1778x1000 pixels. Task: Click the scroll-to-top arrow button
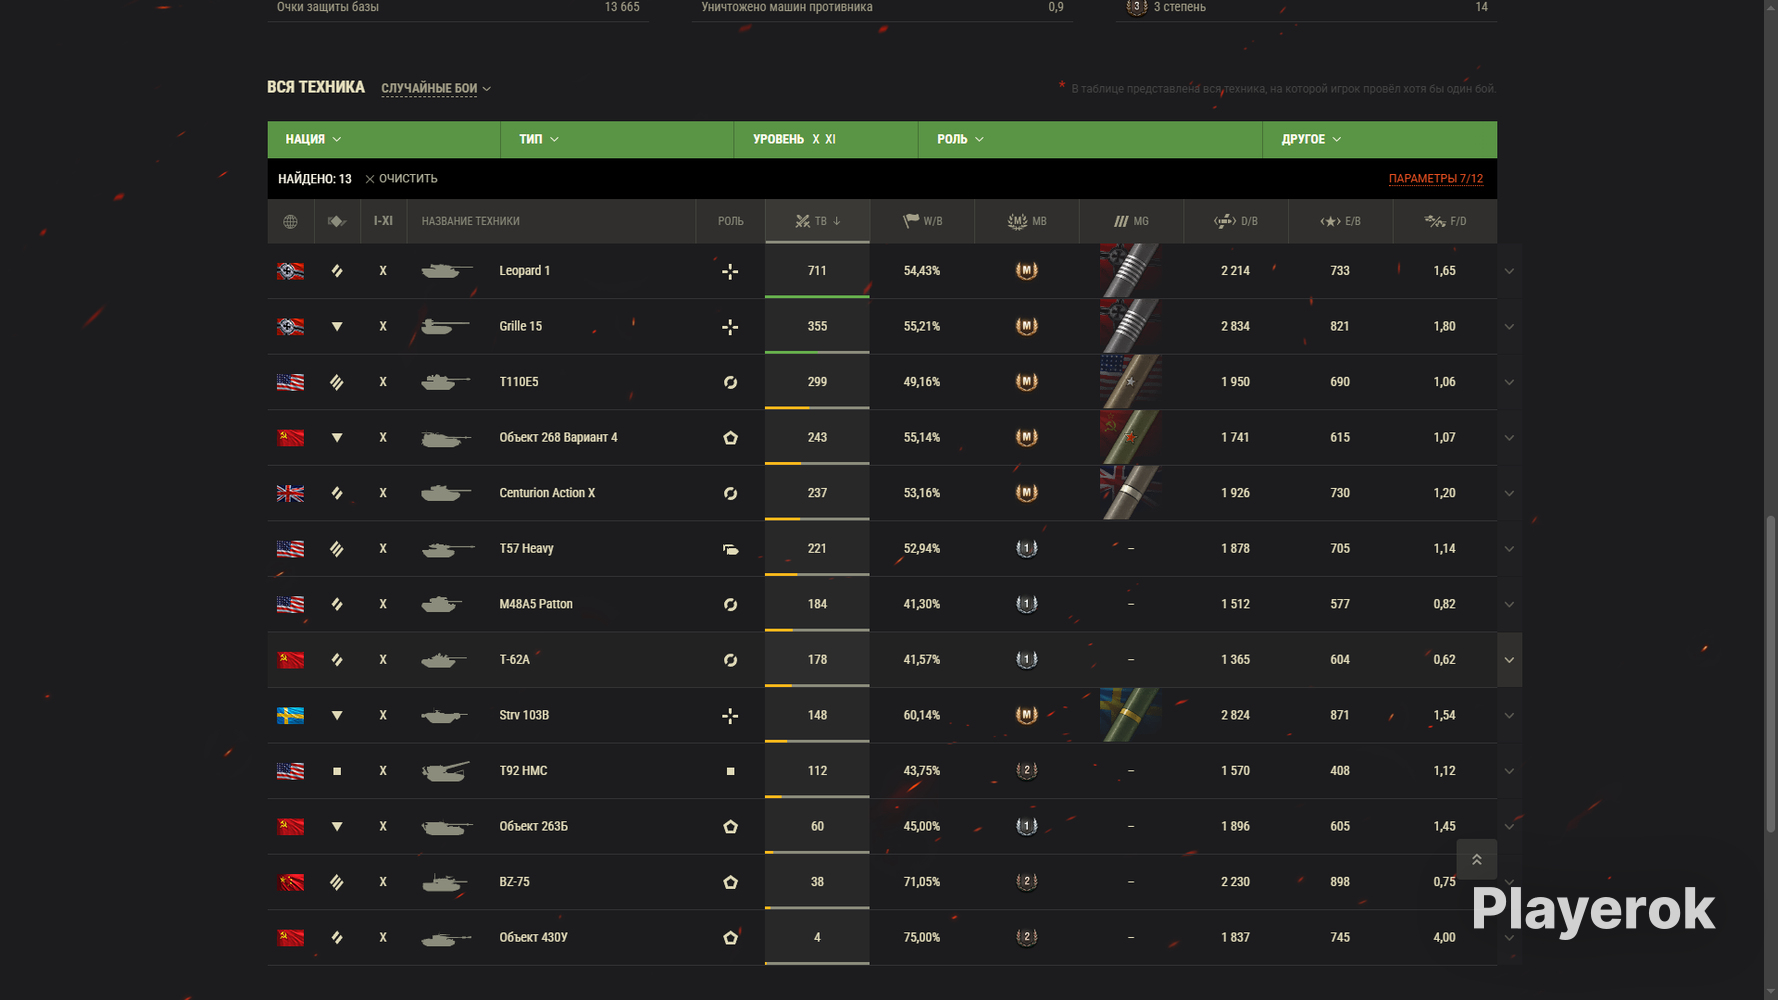pos(1476,860)
